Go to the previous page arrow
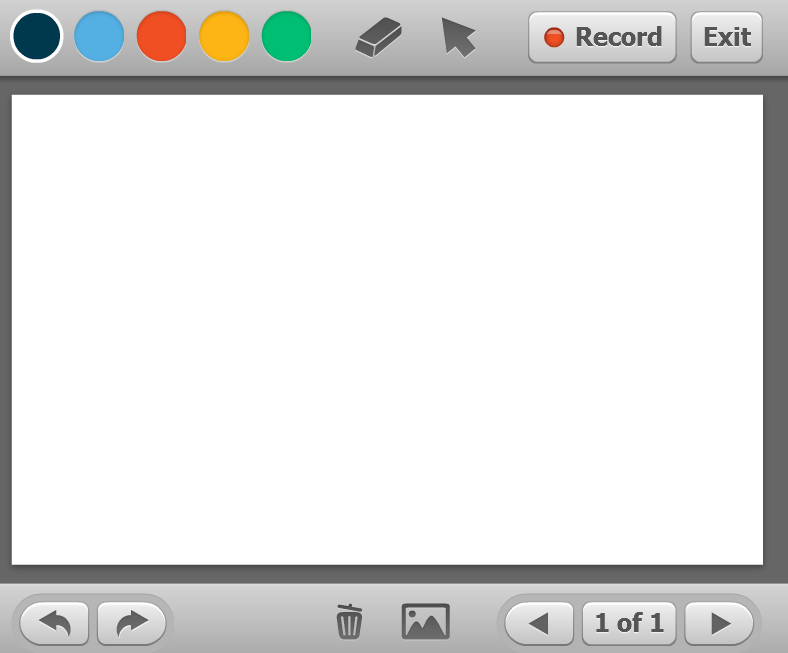 (539, 623)
